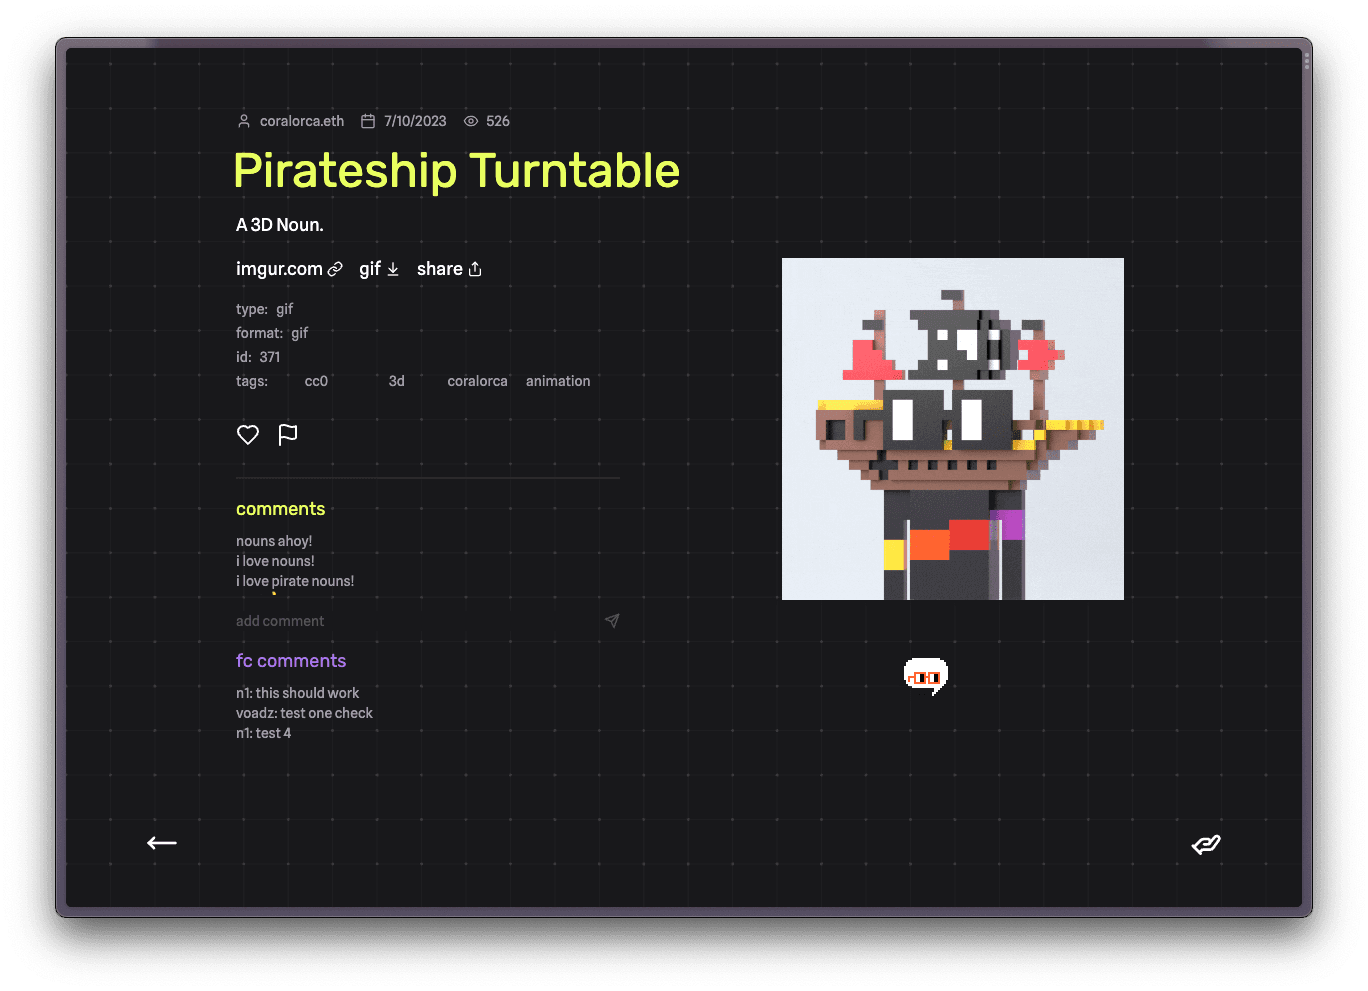Click the comments section heading
The height and width of the screenshot is (991, 1368).
click(x=280, y=509)
